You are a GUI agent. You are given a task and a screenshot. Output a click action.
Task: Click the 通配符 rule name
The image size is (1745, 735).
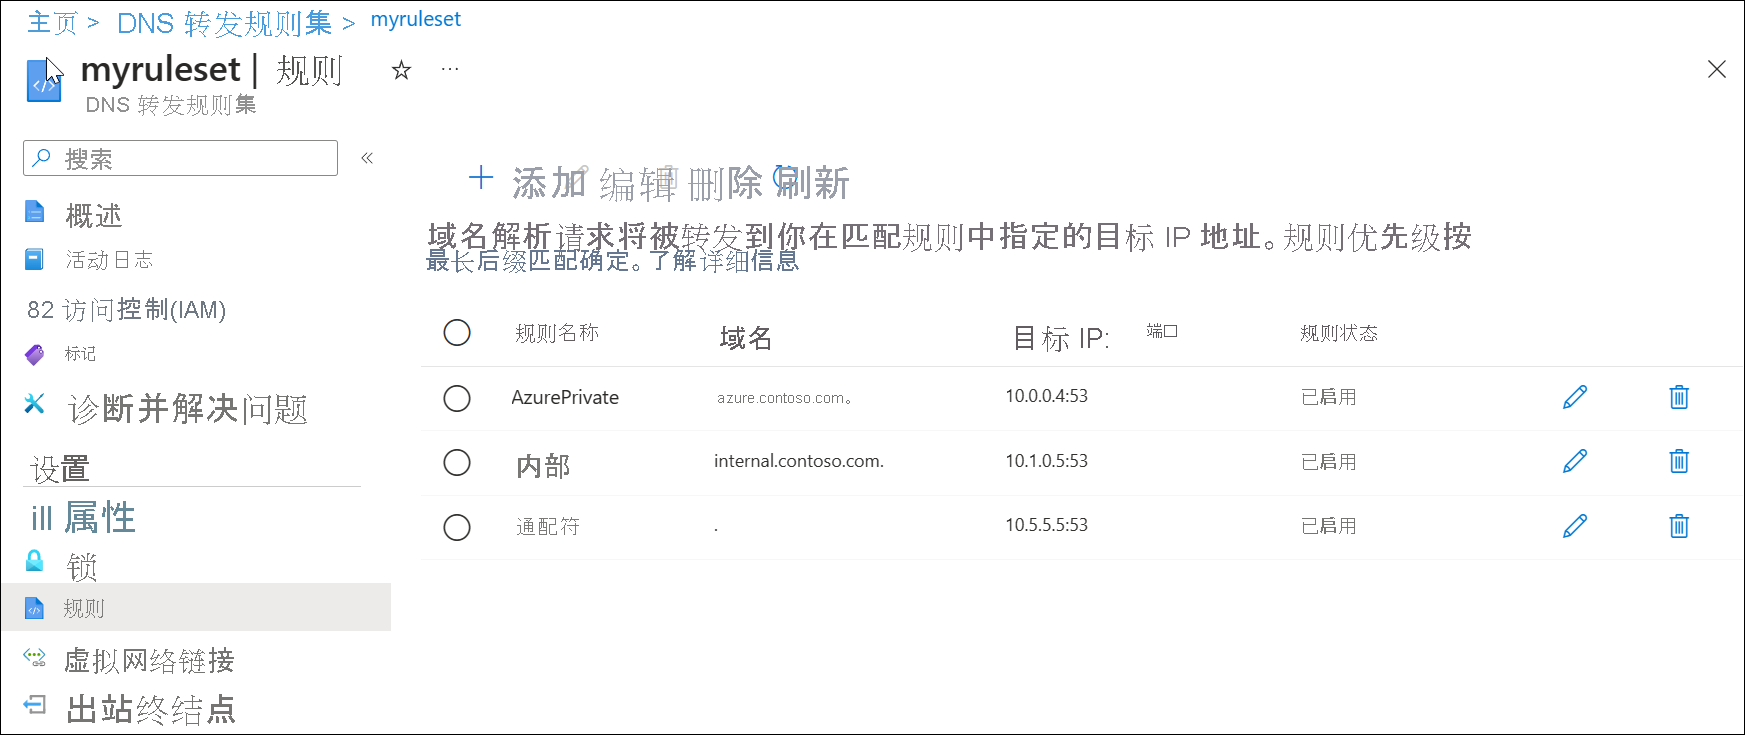click(548, 527)
